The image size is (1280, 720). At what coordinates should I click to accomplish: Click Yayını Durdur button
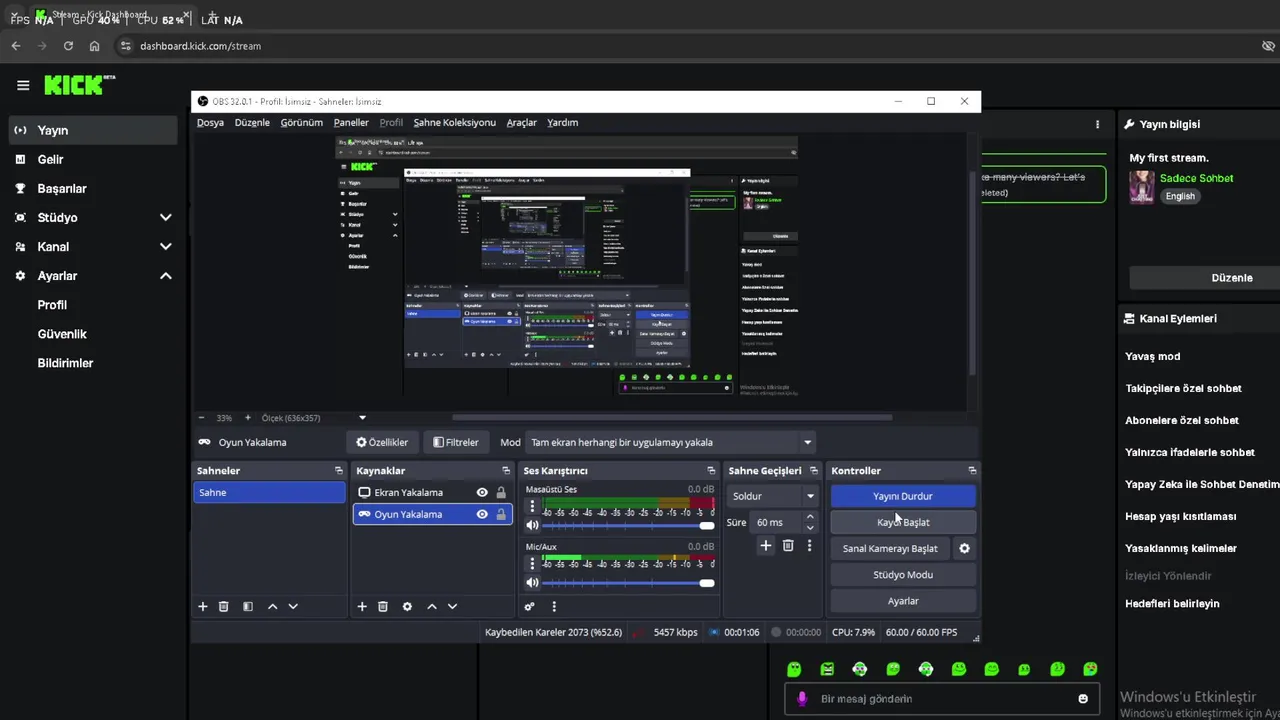[903, 496]
